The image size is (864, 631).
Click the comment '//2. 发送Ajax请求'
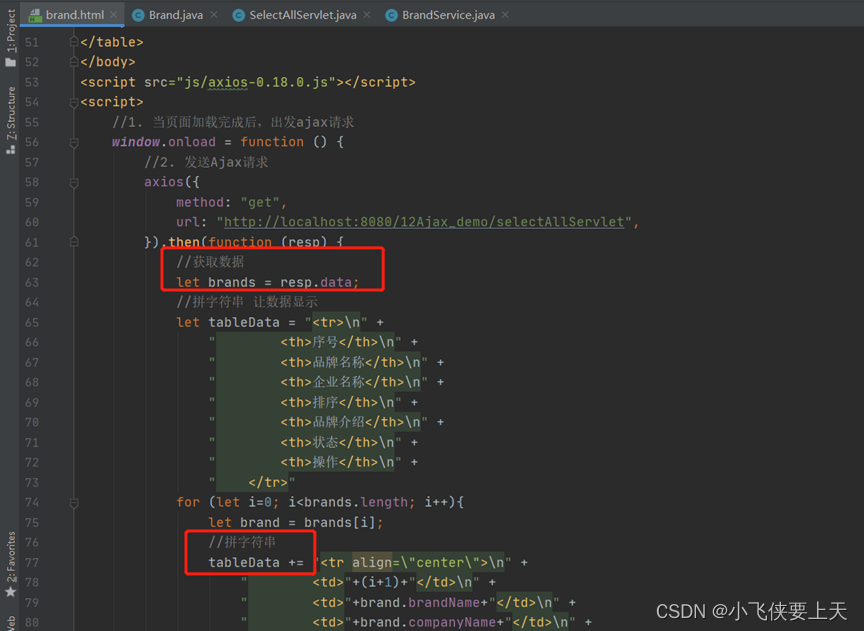pos(206,162)
